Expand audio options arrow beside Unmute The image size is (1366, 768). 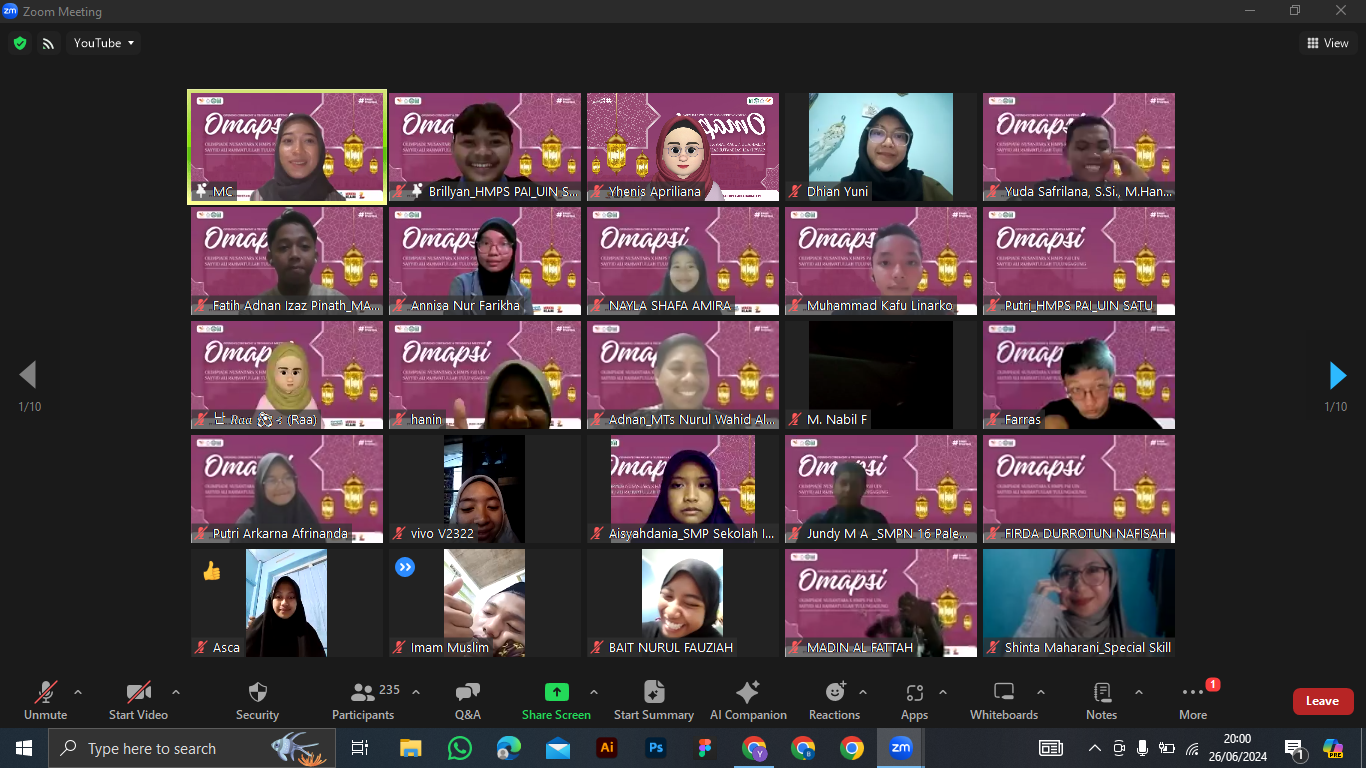[78, 692]
